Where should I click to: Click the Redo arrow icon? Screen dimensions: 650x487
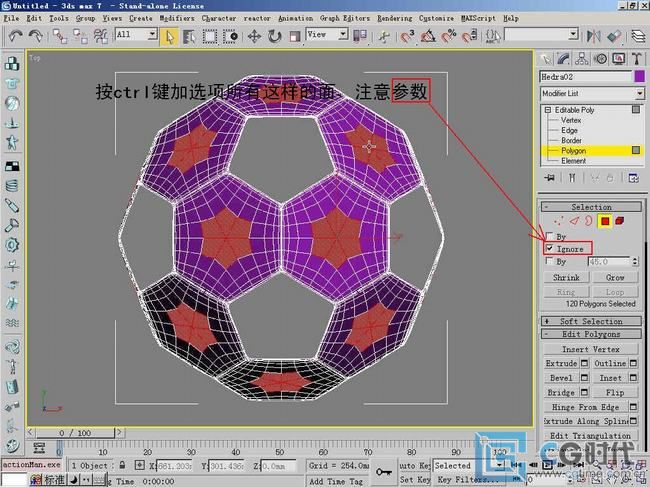click(x=36, y=36)
